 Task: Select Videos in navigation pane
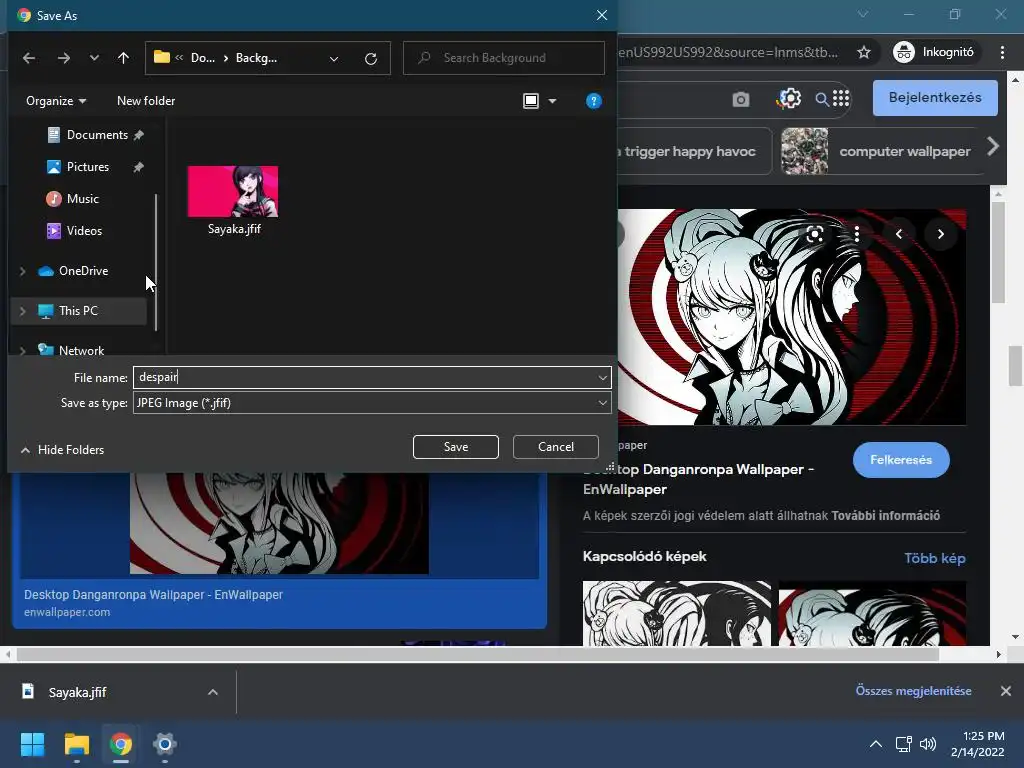point(84,231)
